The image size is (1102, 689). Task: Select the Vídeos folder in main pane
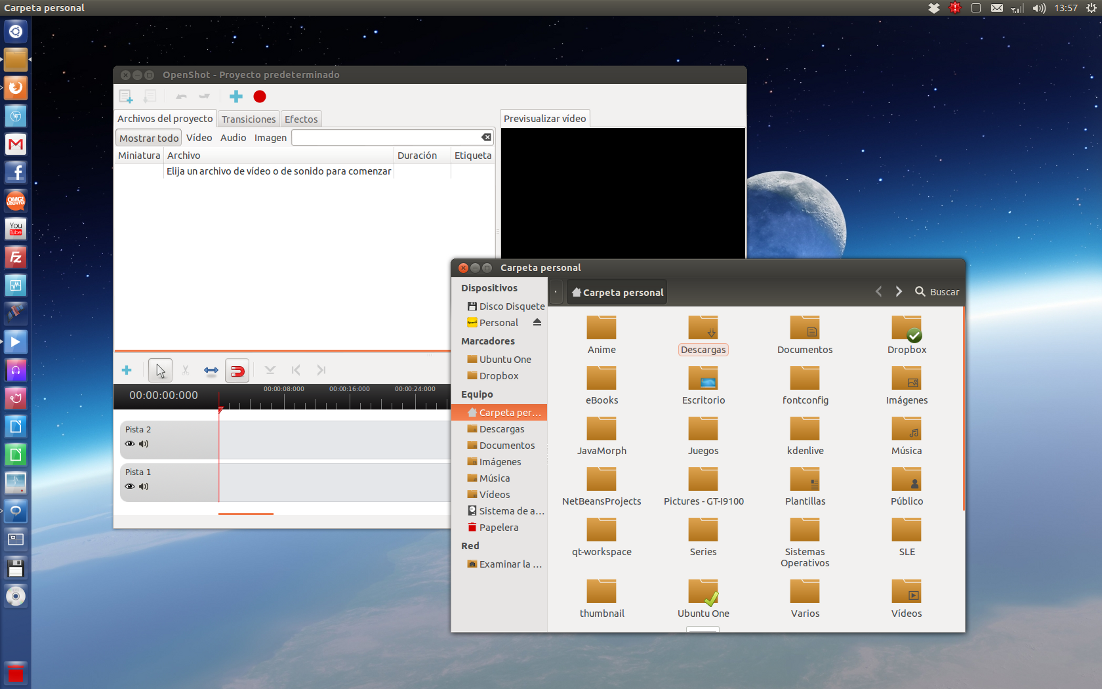click(907, 591)
